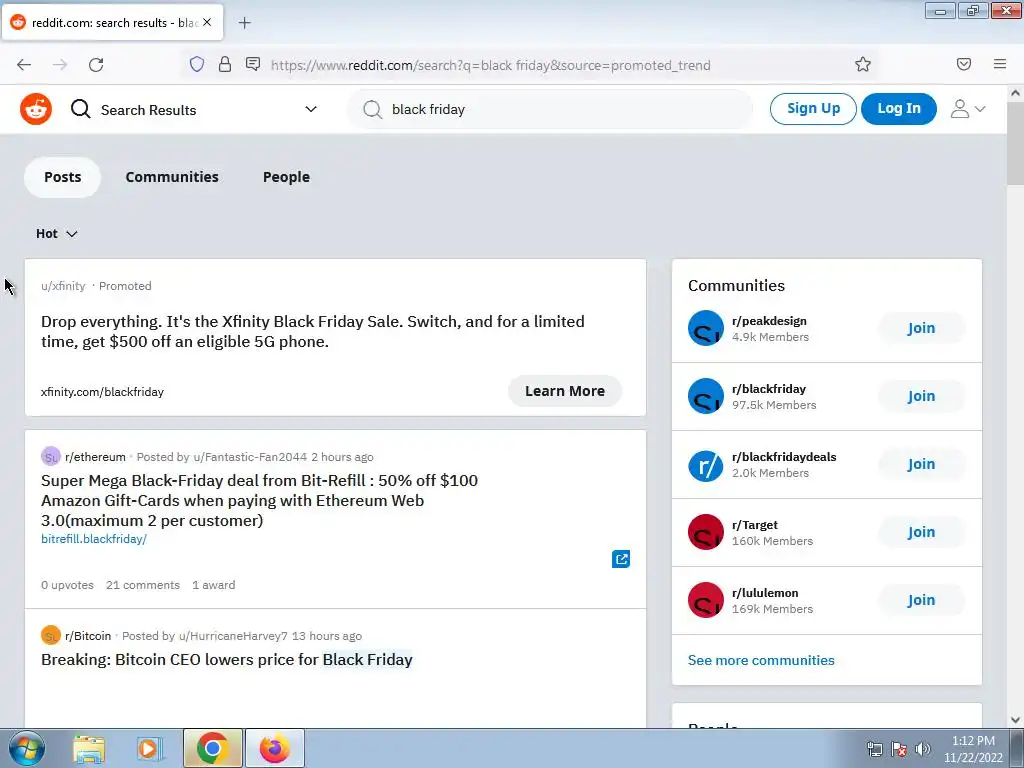Screen dimensions: 1024x768
Task: Click the permissions icon in address bar
Action: (253, 64)
